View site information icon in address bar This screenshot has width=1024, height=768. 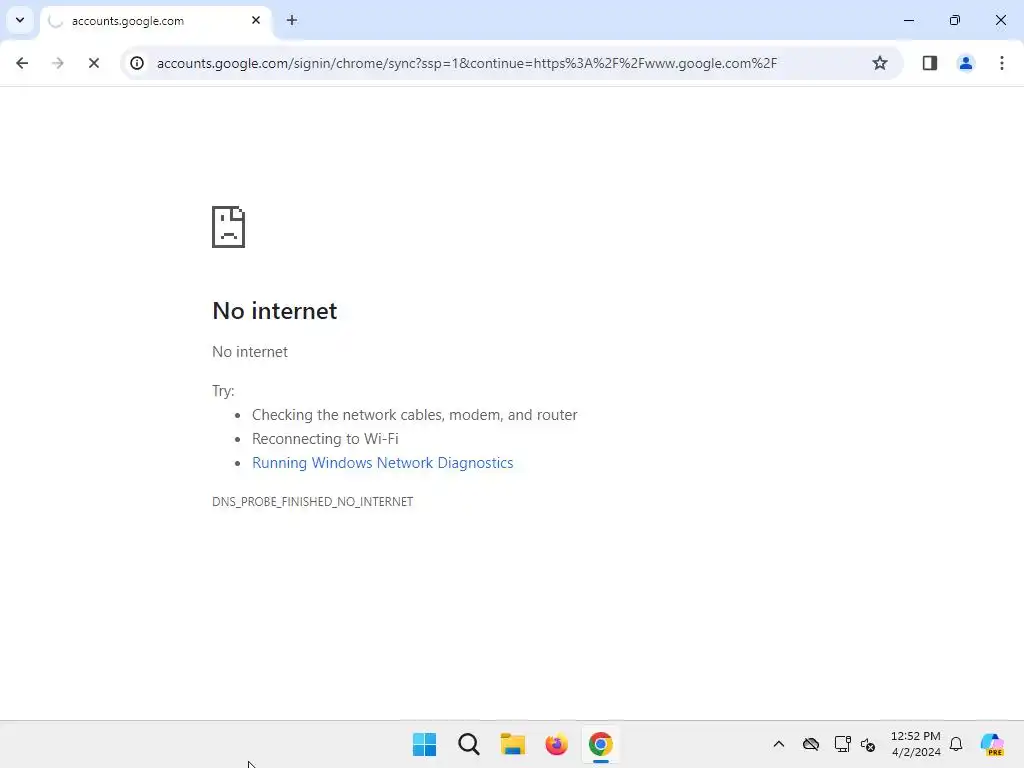(137, 63)
